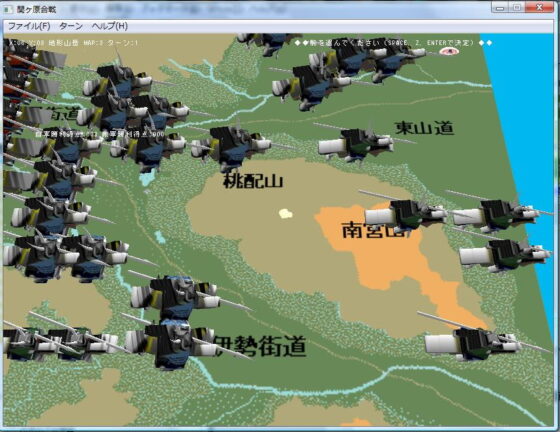
Task: Minimize the 関ヶ原合戦 window
Action: tap(500, 7)
